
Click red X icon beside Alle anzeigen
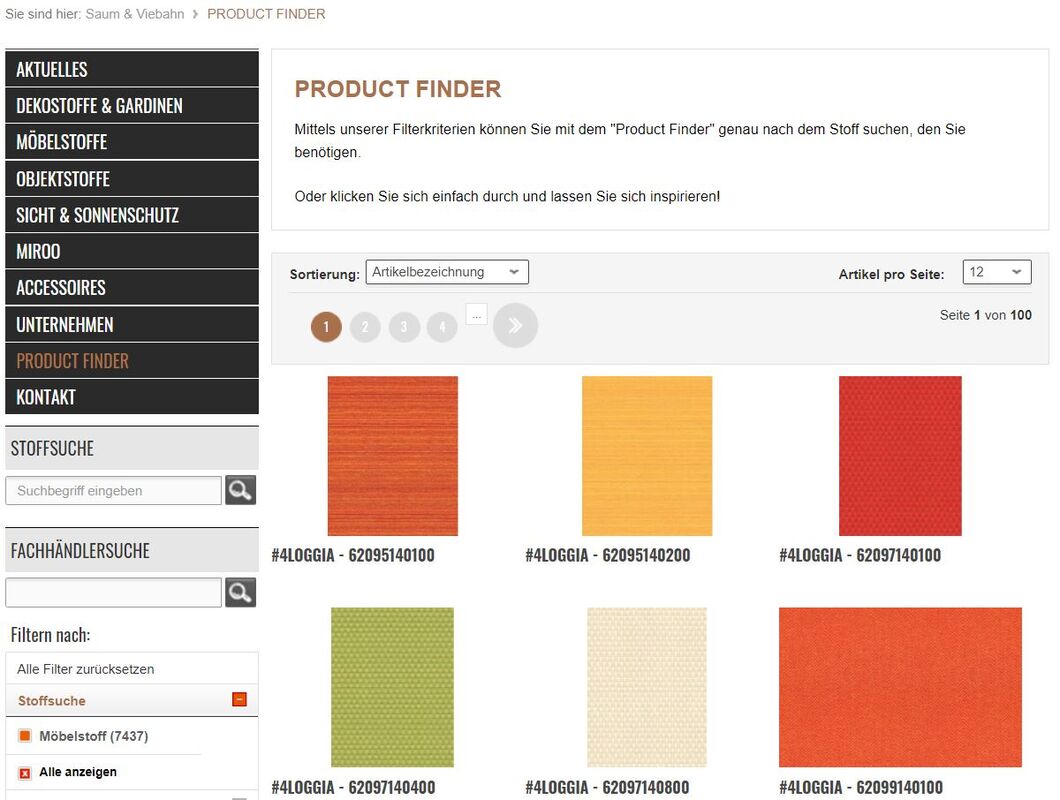pos(25,773)
